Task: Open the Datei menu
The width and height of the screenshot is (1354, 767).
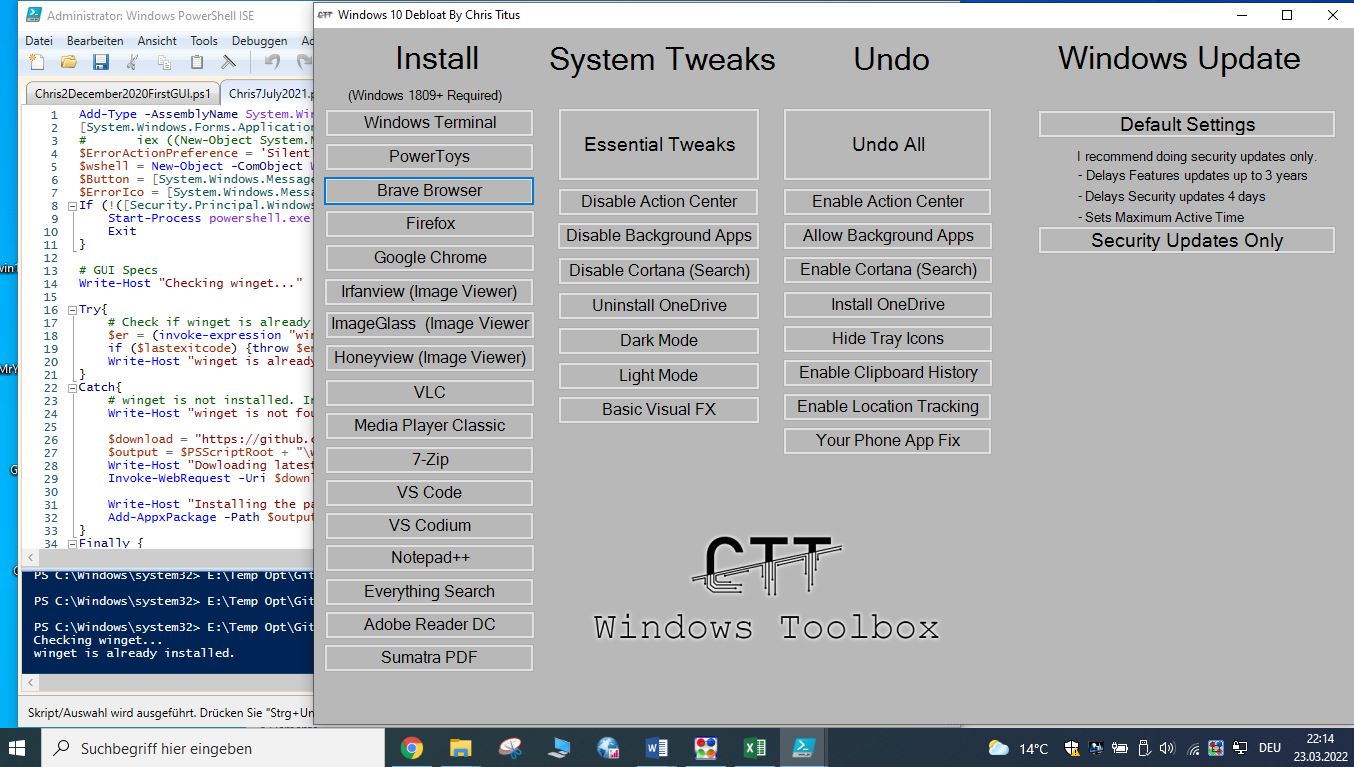Action: click(x=39, y=41)
